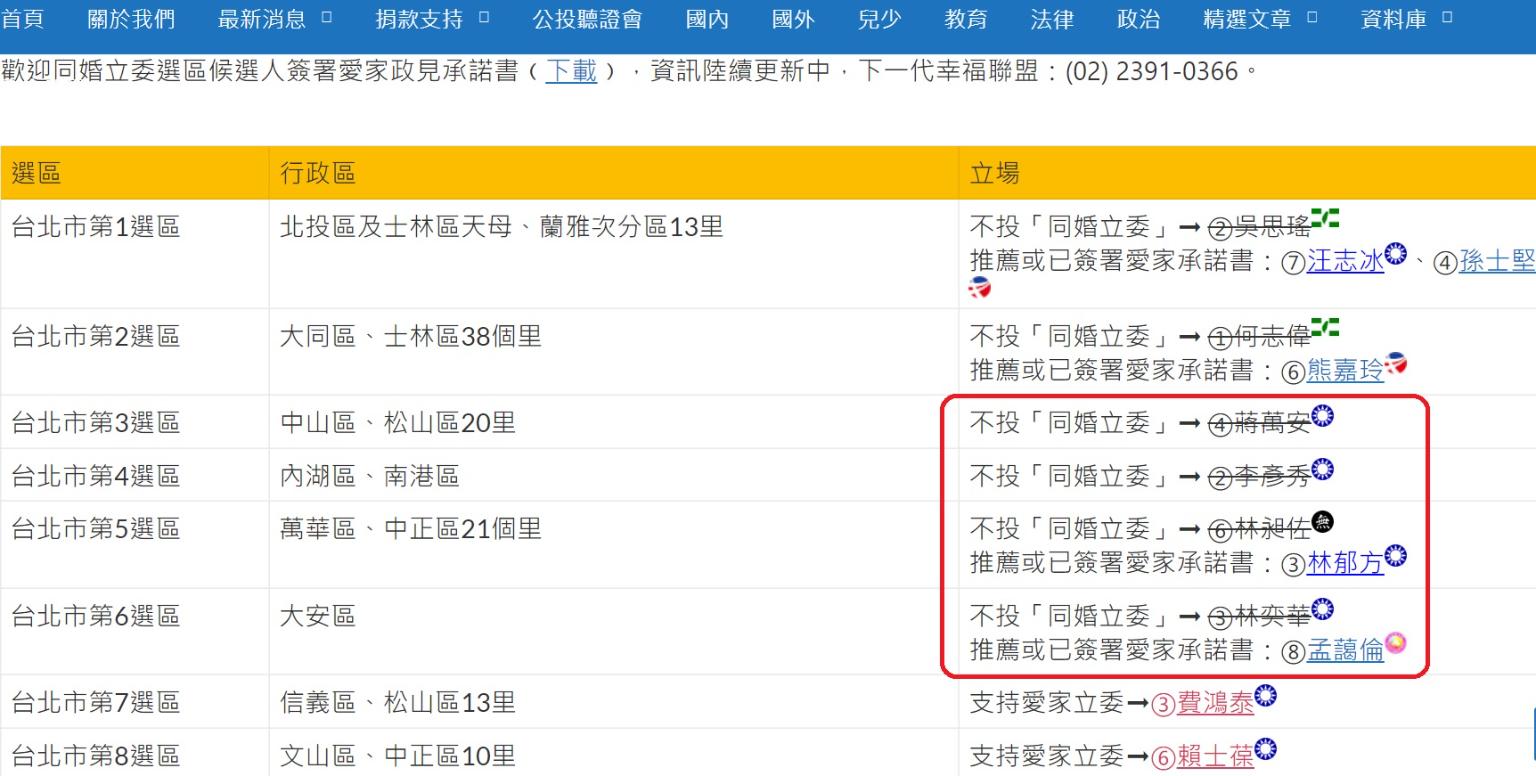Open the 捐款支持 dropdown menu
1536x776 pixels.
tap(432, 20)
